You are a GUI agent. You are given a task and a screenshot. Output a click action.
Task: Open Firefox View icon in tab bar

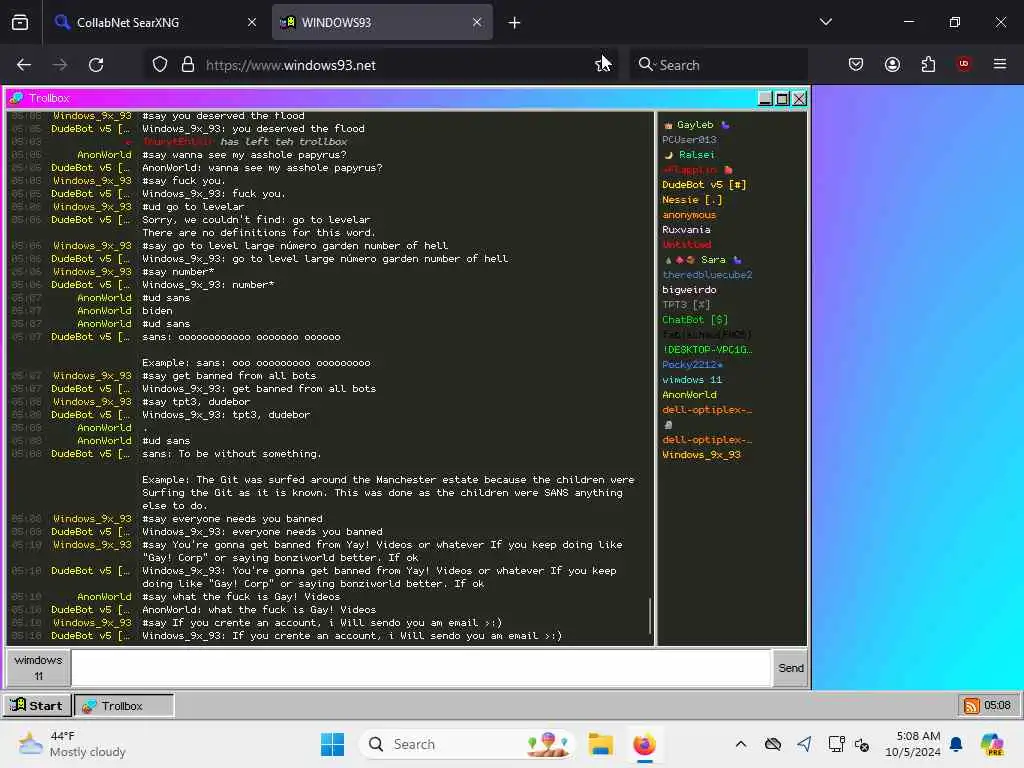20,22
